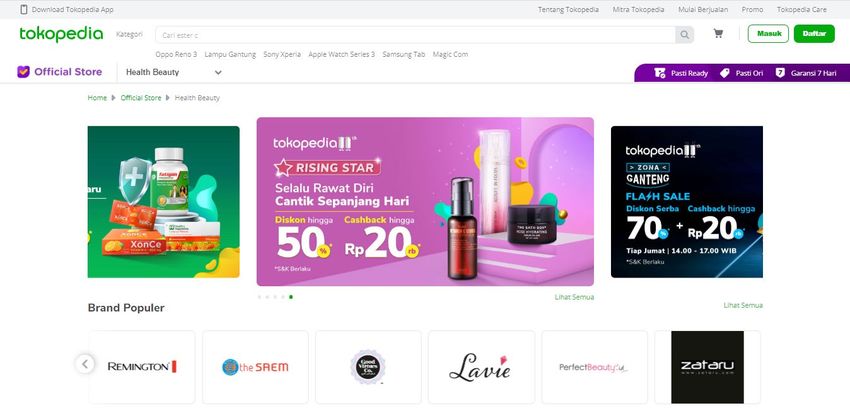
Task: Click Download Tokopedia App link
Action: point(73,9)
